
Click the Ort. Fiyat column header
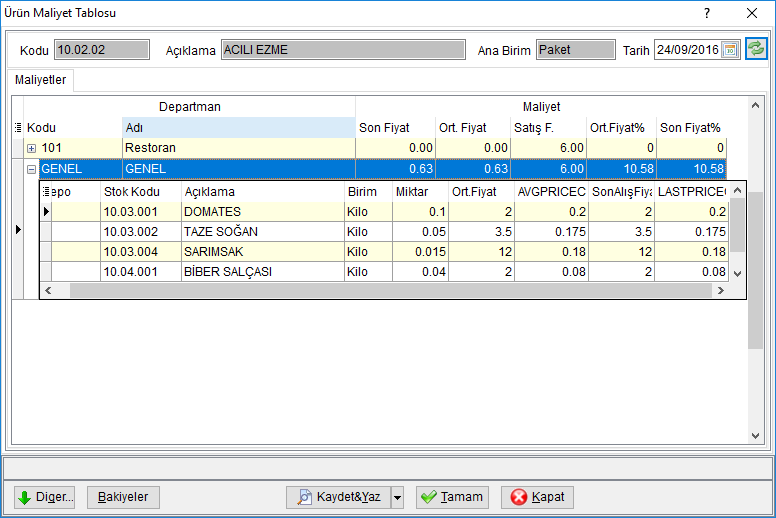[x=473, y=128]
